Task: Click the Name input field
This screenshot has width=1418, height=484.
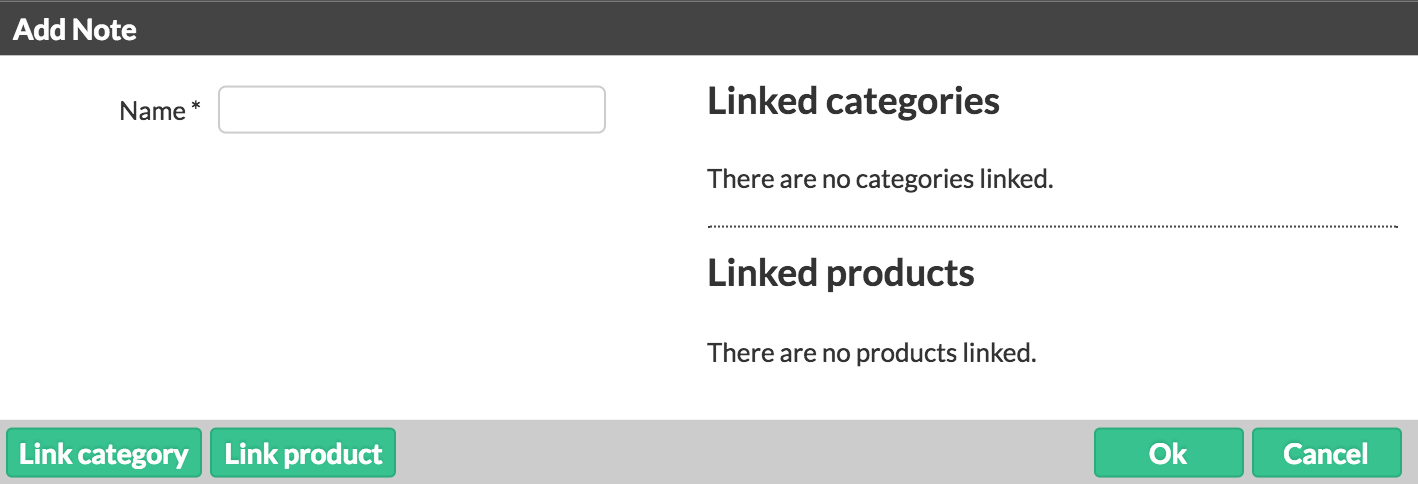Action: 411,110
